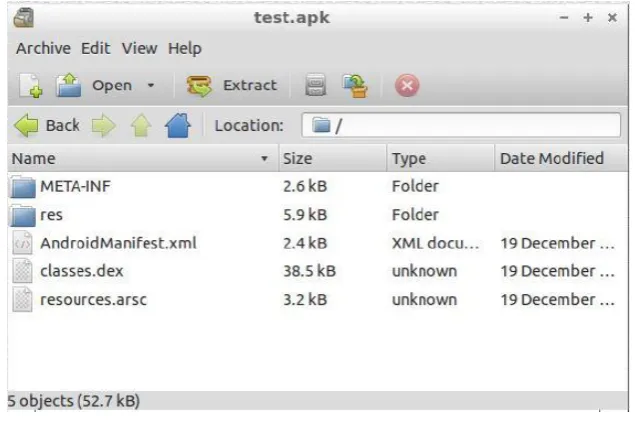Click the Open archive icon

[x=68, y=85]
